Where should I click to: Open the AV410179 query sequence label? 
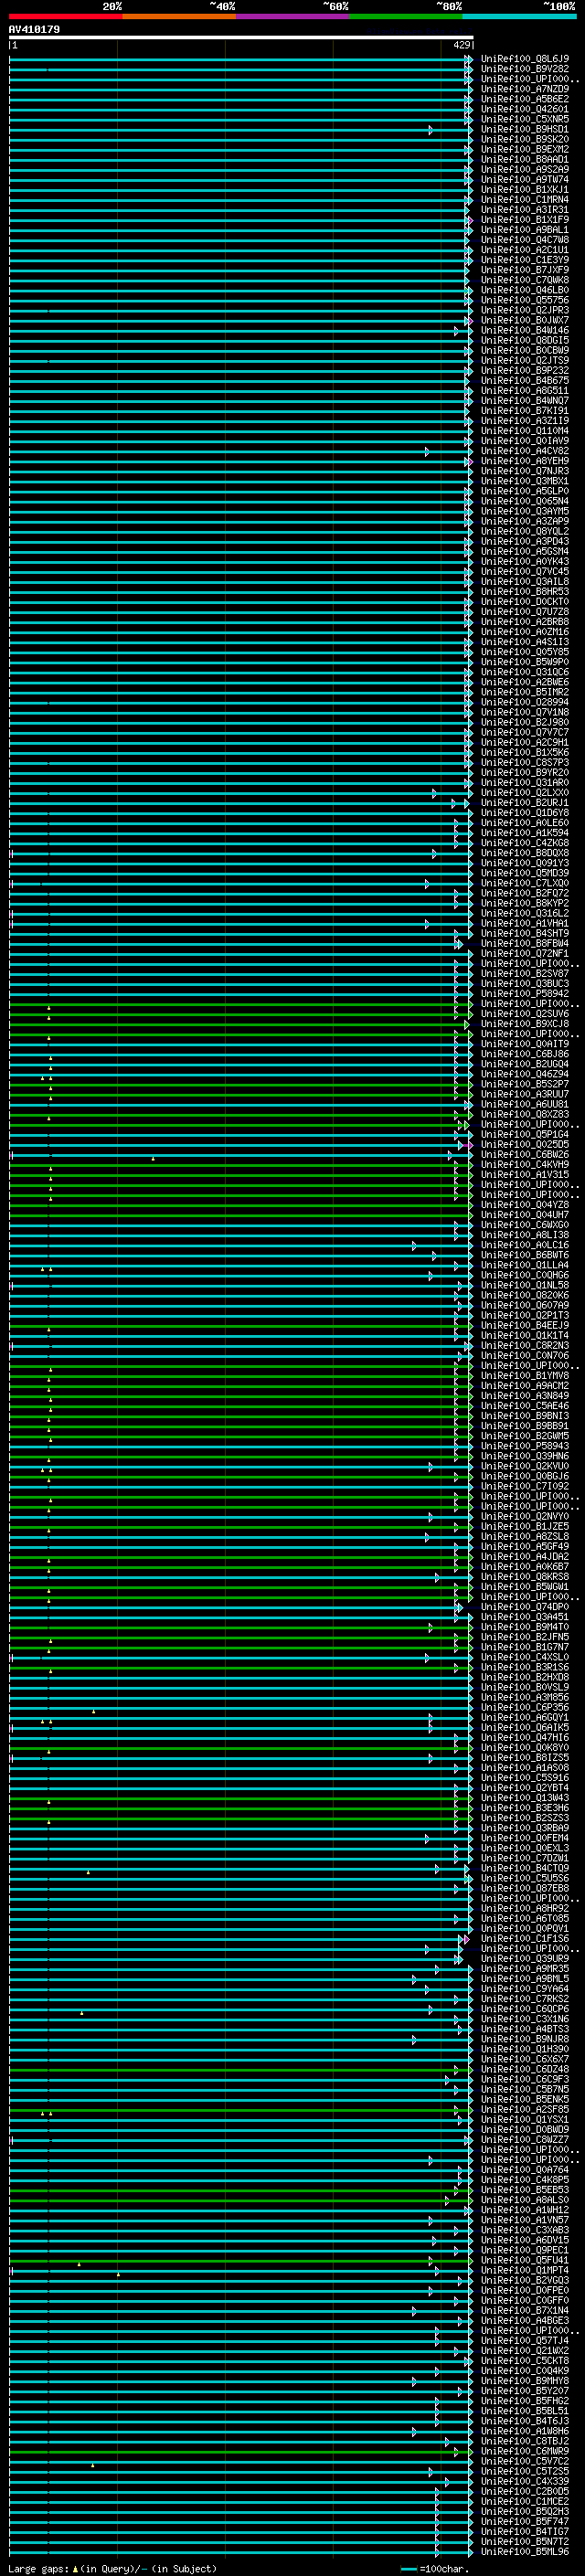tap(34, 30)
